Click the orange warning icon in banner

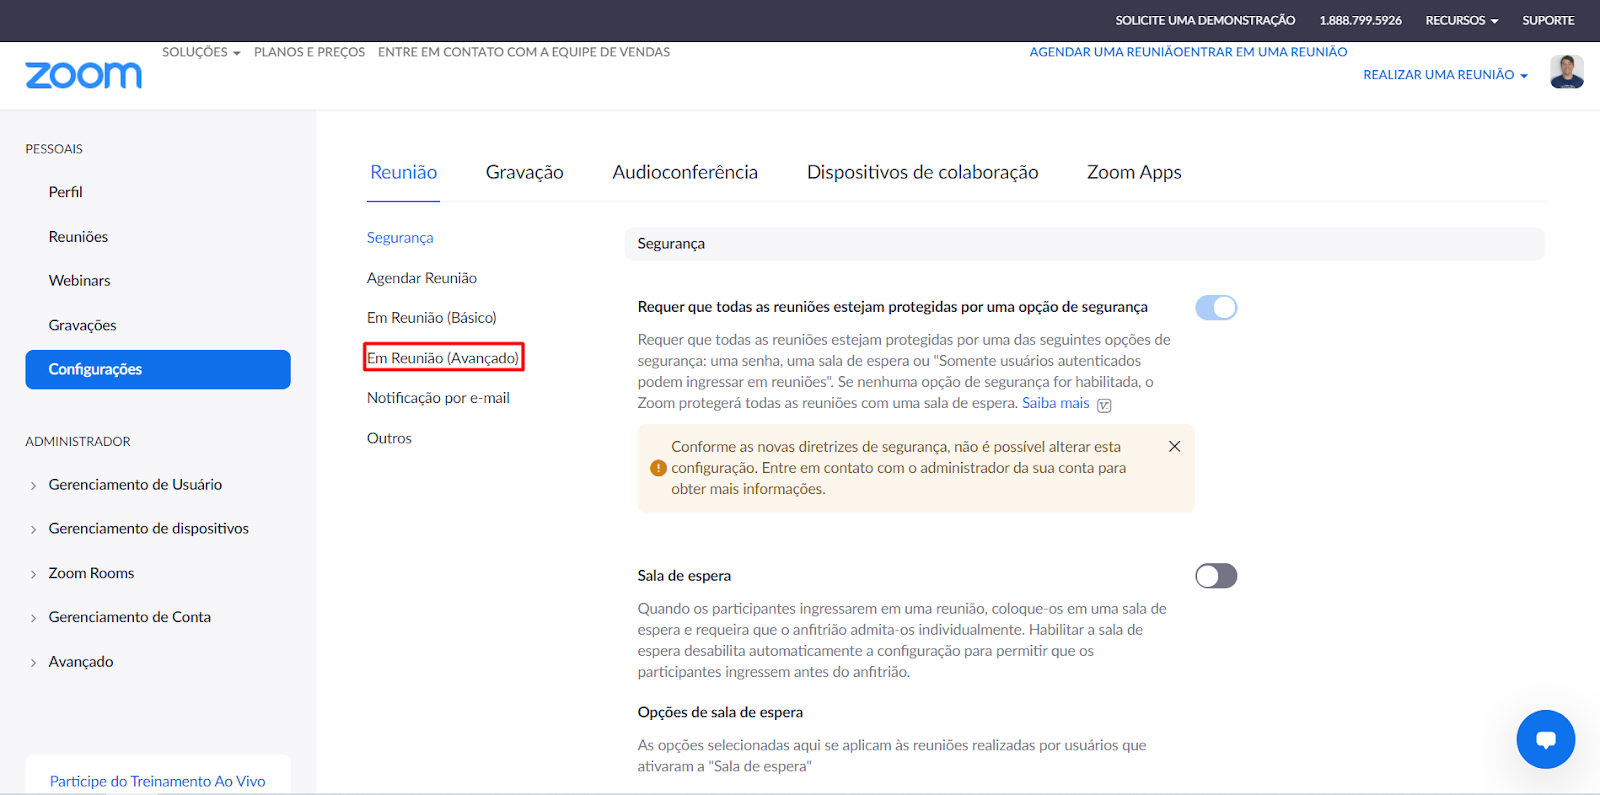[x=658, y=468]
